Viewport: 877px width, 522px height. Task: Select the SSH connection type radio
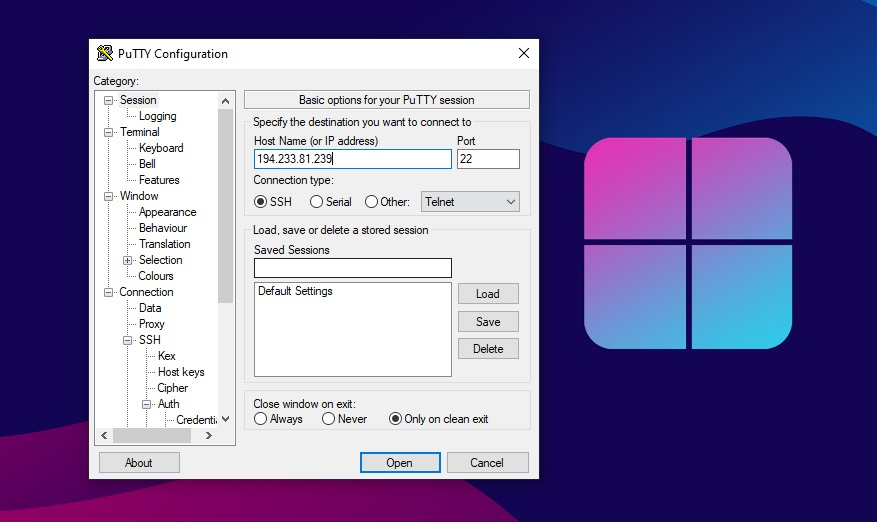coord(261,202)
